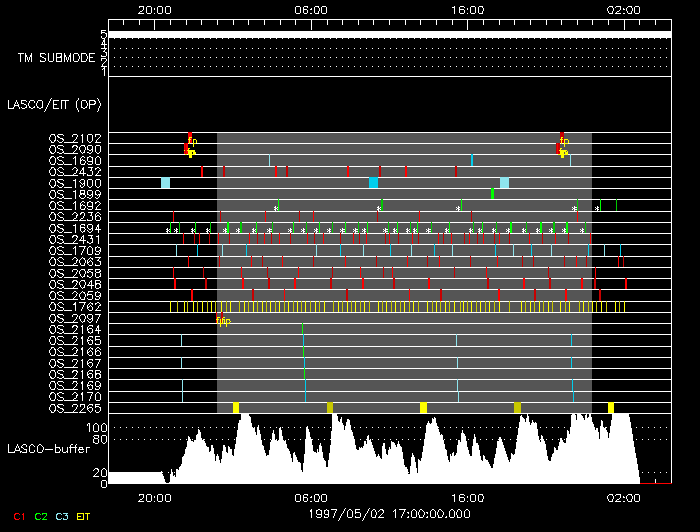Click the TM SUBMODE panel label

click(x=56, y=58)
